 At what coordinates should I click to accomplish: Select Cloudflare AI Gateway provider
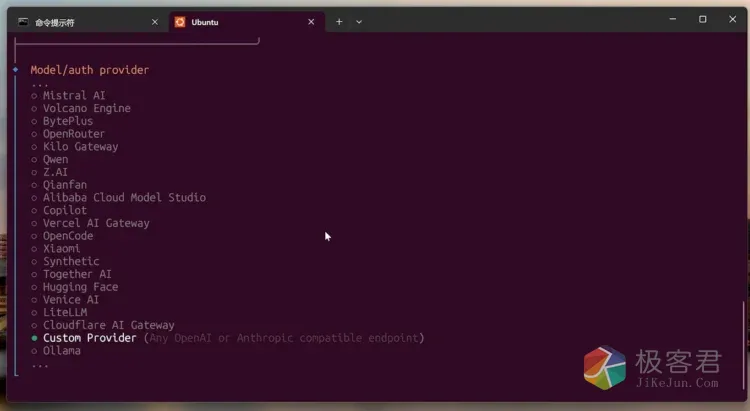pyautogui.click(x=108, y=325)
